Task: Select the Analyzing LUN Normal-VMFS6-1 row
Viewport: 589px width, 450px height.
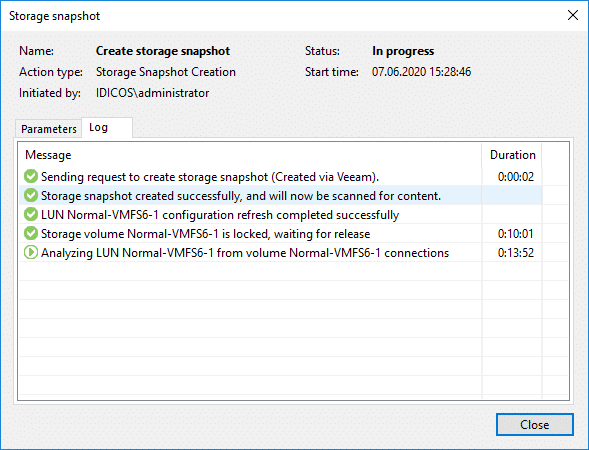Action: [x=280, y=252]
